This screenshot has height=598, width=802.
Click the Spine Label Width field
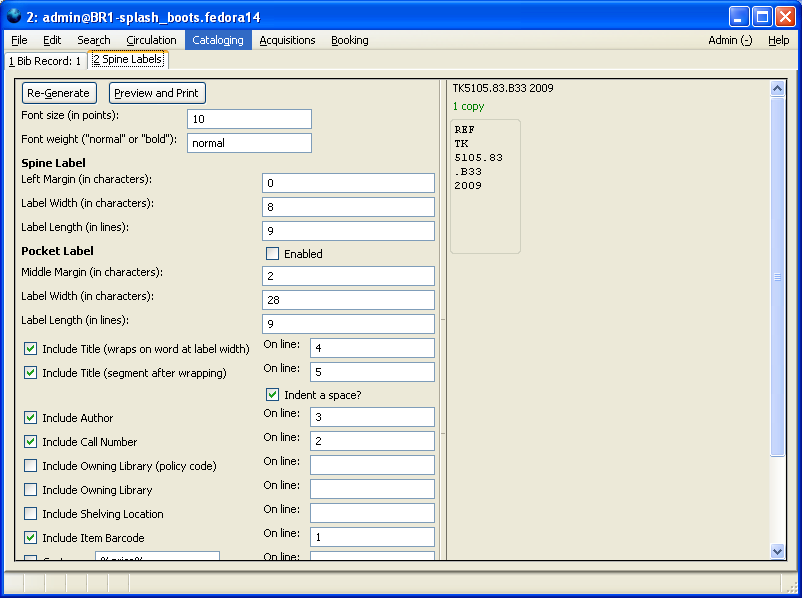[348, 207]
